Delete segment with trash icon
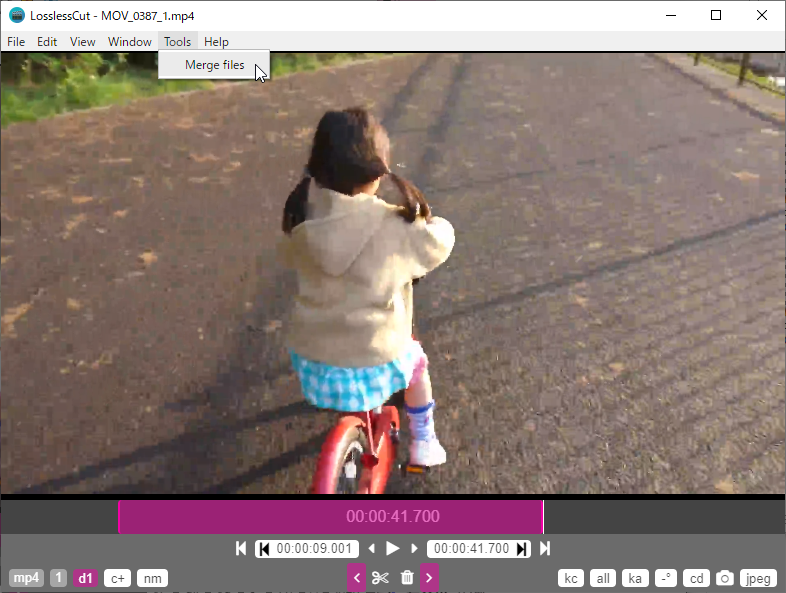This screenshot has width=786, height=593. click(x=407, y=577)
